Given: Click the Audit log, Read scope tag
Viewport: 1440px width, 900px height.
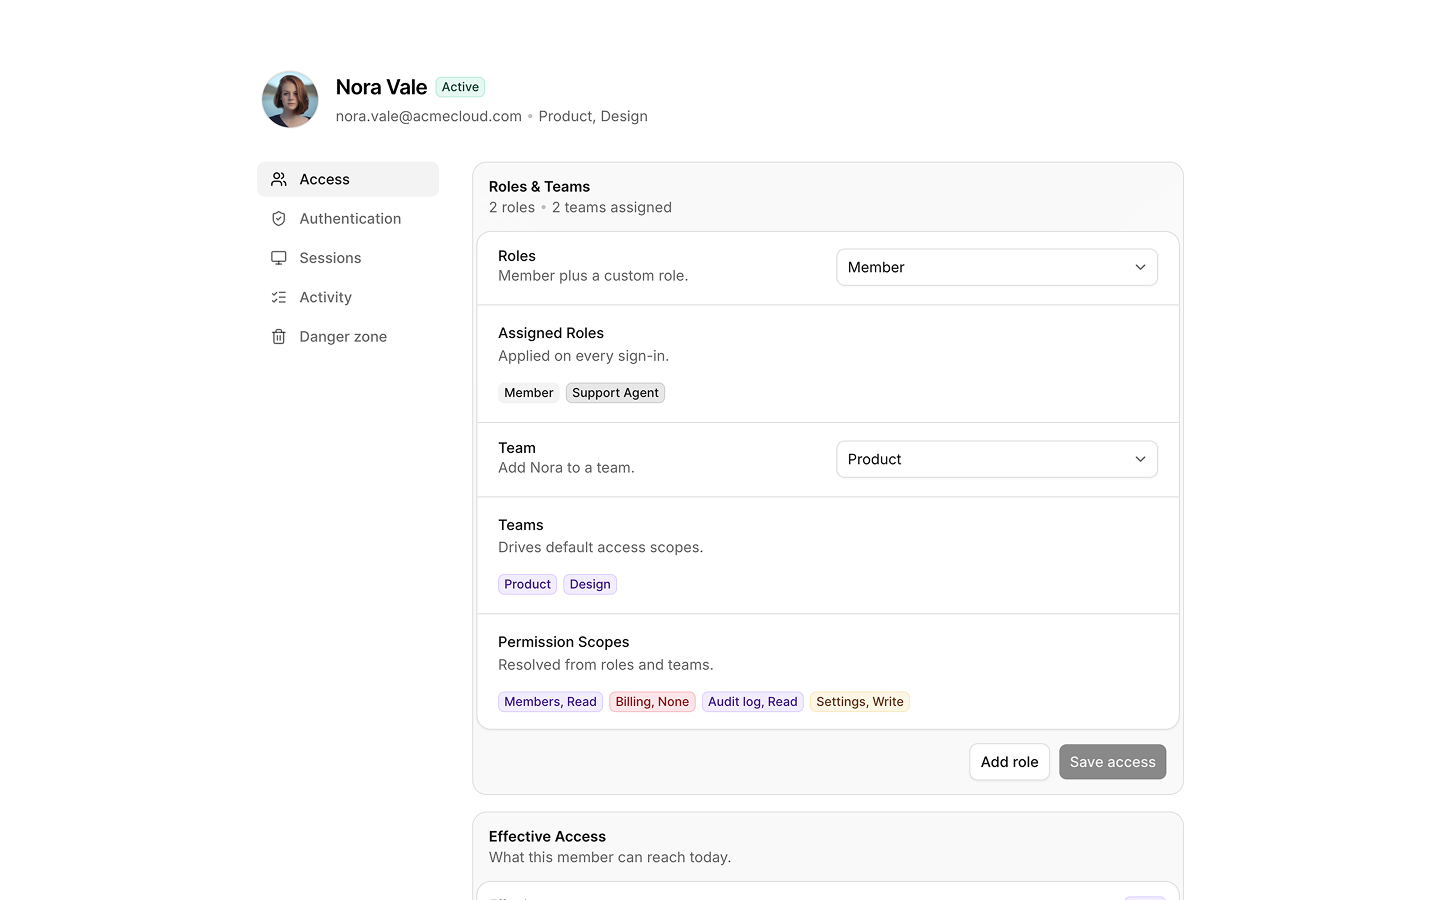Looking at the screenshot, I should coord(752,702).
